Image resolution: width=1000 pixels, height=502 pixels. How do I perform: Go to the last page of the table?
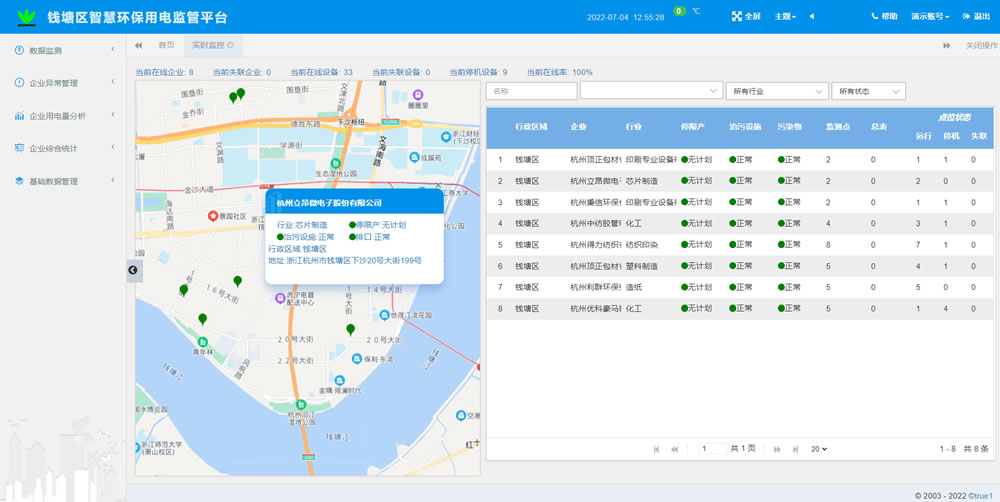click(x=795, y=449)
